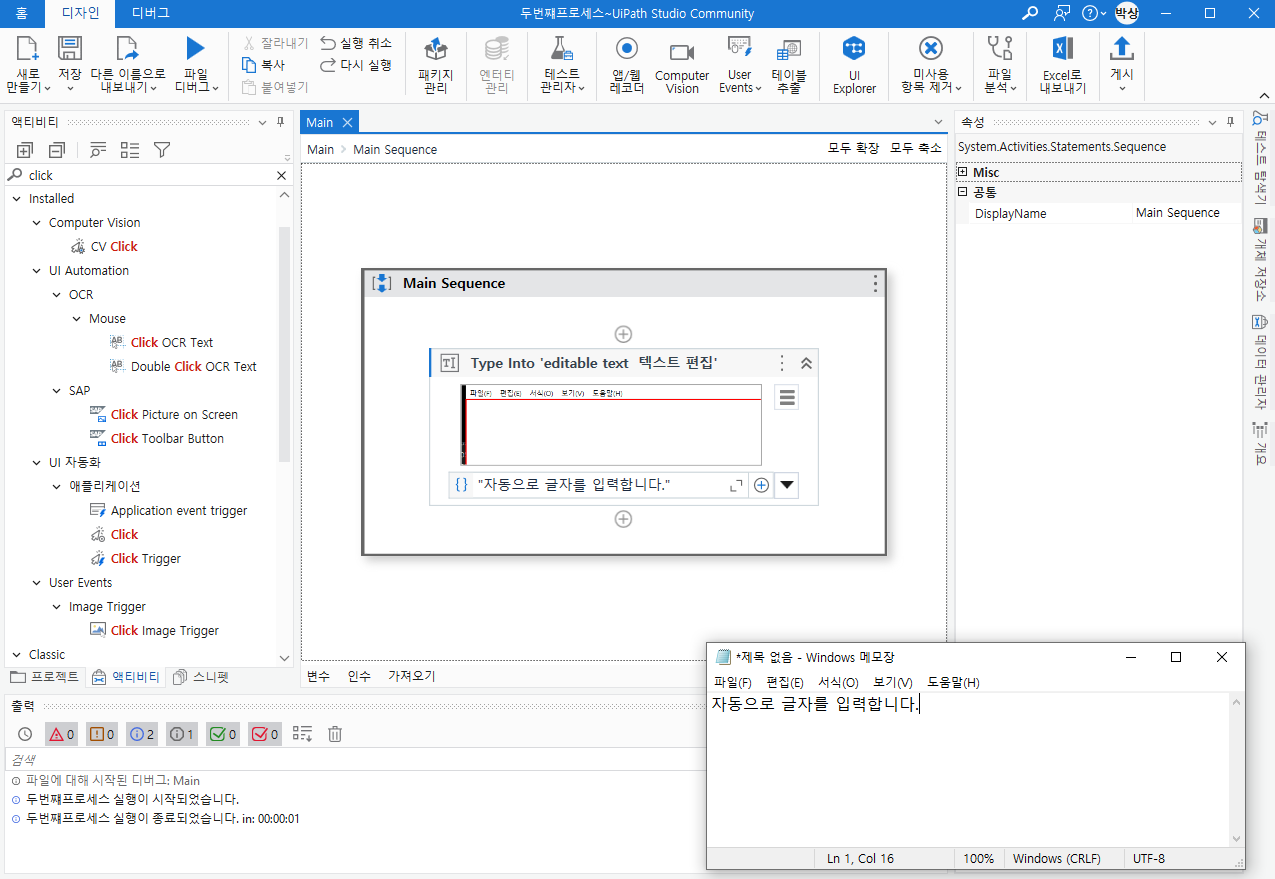The height and width of the screenshot is (879, 1275).
Task: Open the Table Extraction (테이블 추출) icon
Action: point(789,49)
